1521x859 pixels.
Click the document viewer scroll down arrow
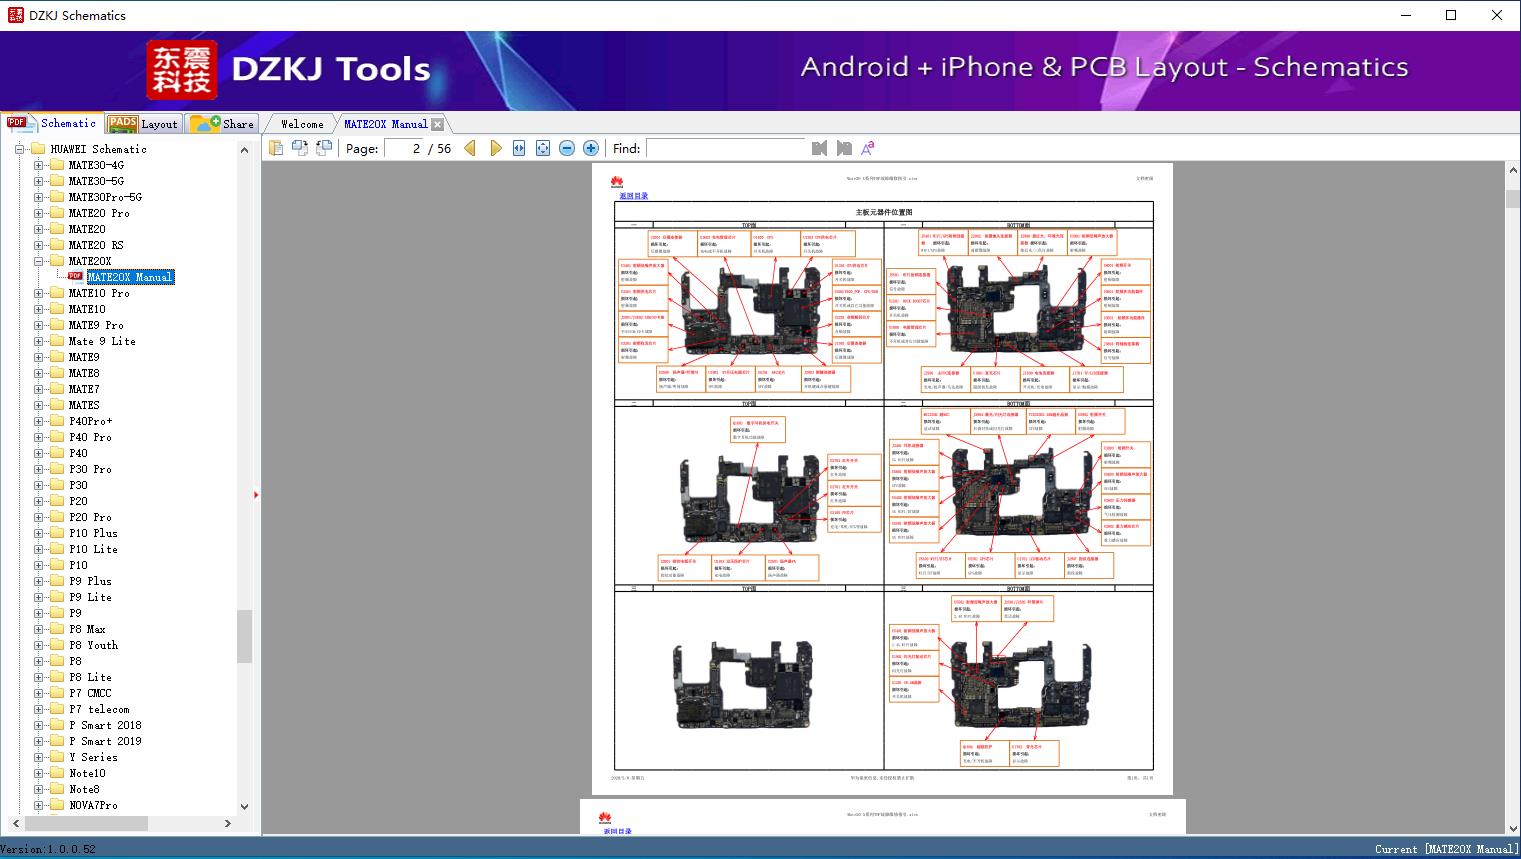point(1512,827)
